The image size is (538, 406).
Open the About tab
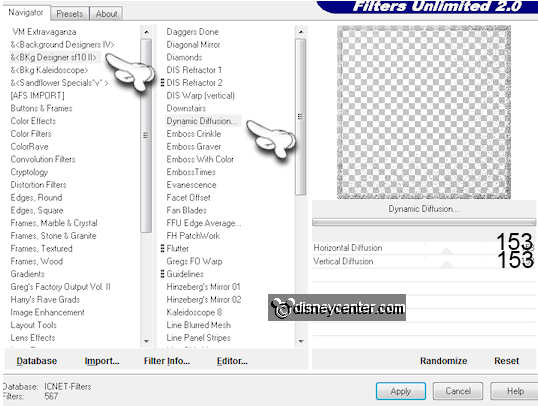pyautogui.click(x=106, y=14)
